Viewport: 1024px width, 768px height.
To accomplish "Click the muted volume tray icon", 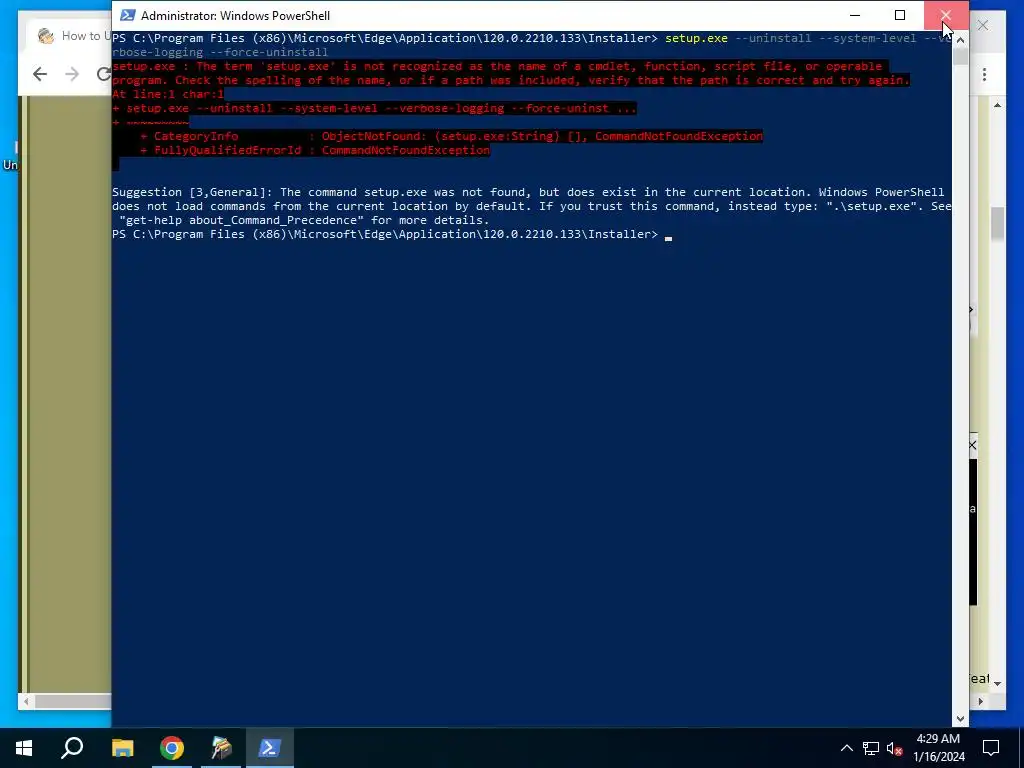I will (894, 748).
